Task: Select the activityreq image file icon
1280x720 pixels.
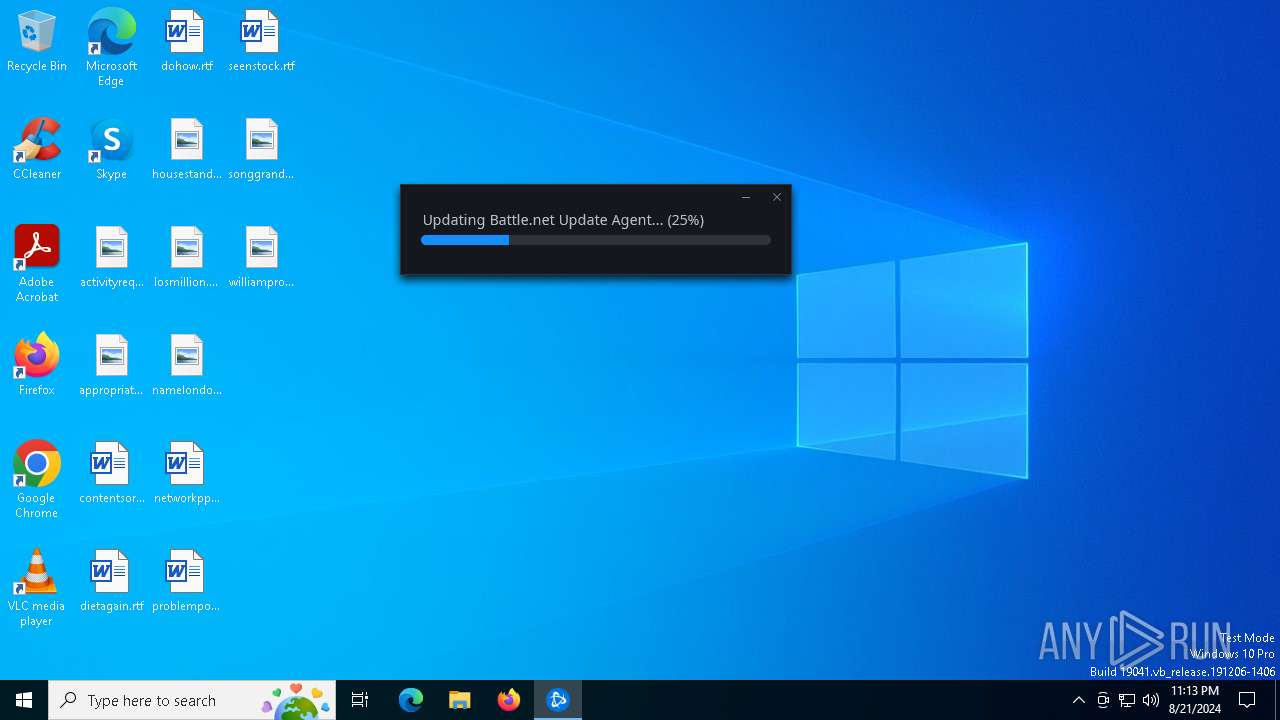Action: click(111, 258)
